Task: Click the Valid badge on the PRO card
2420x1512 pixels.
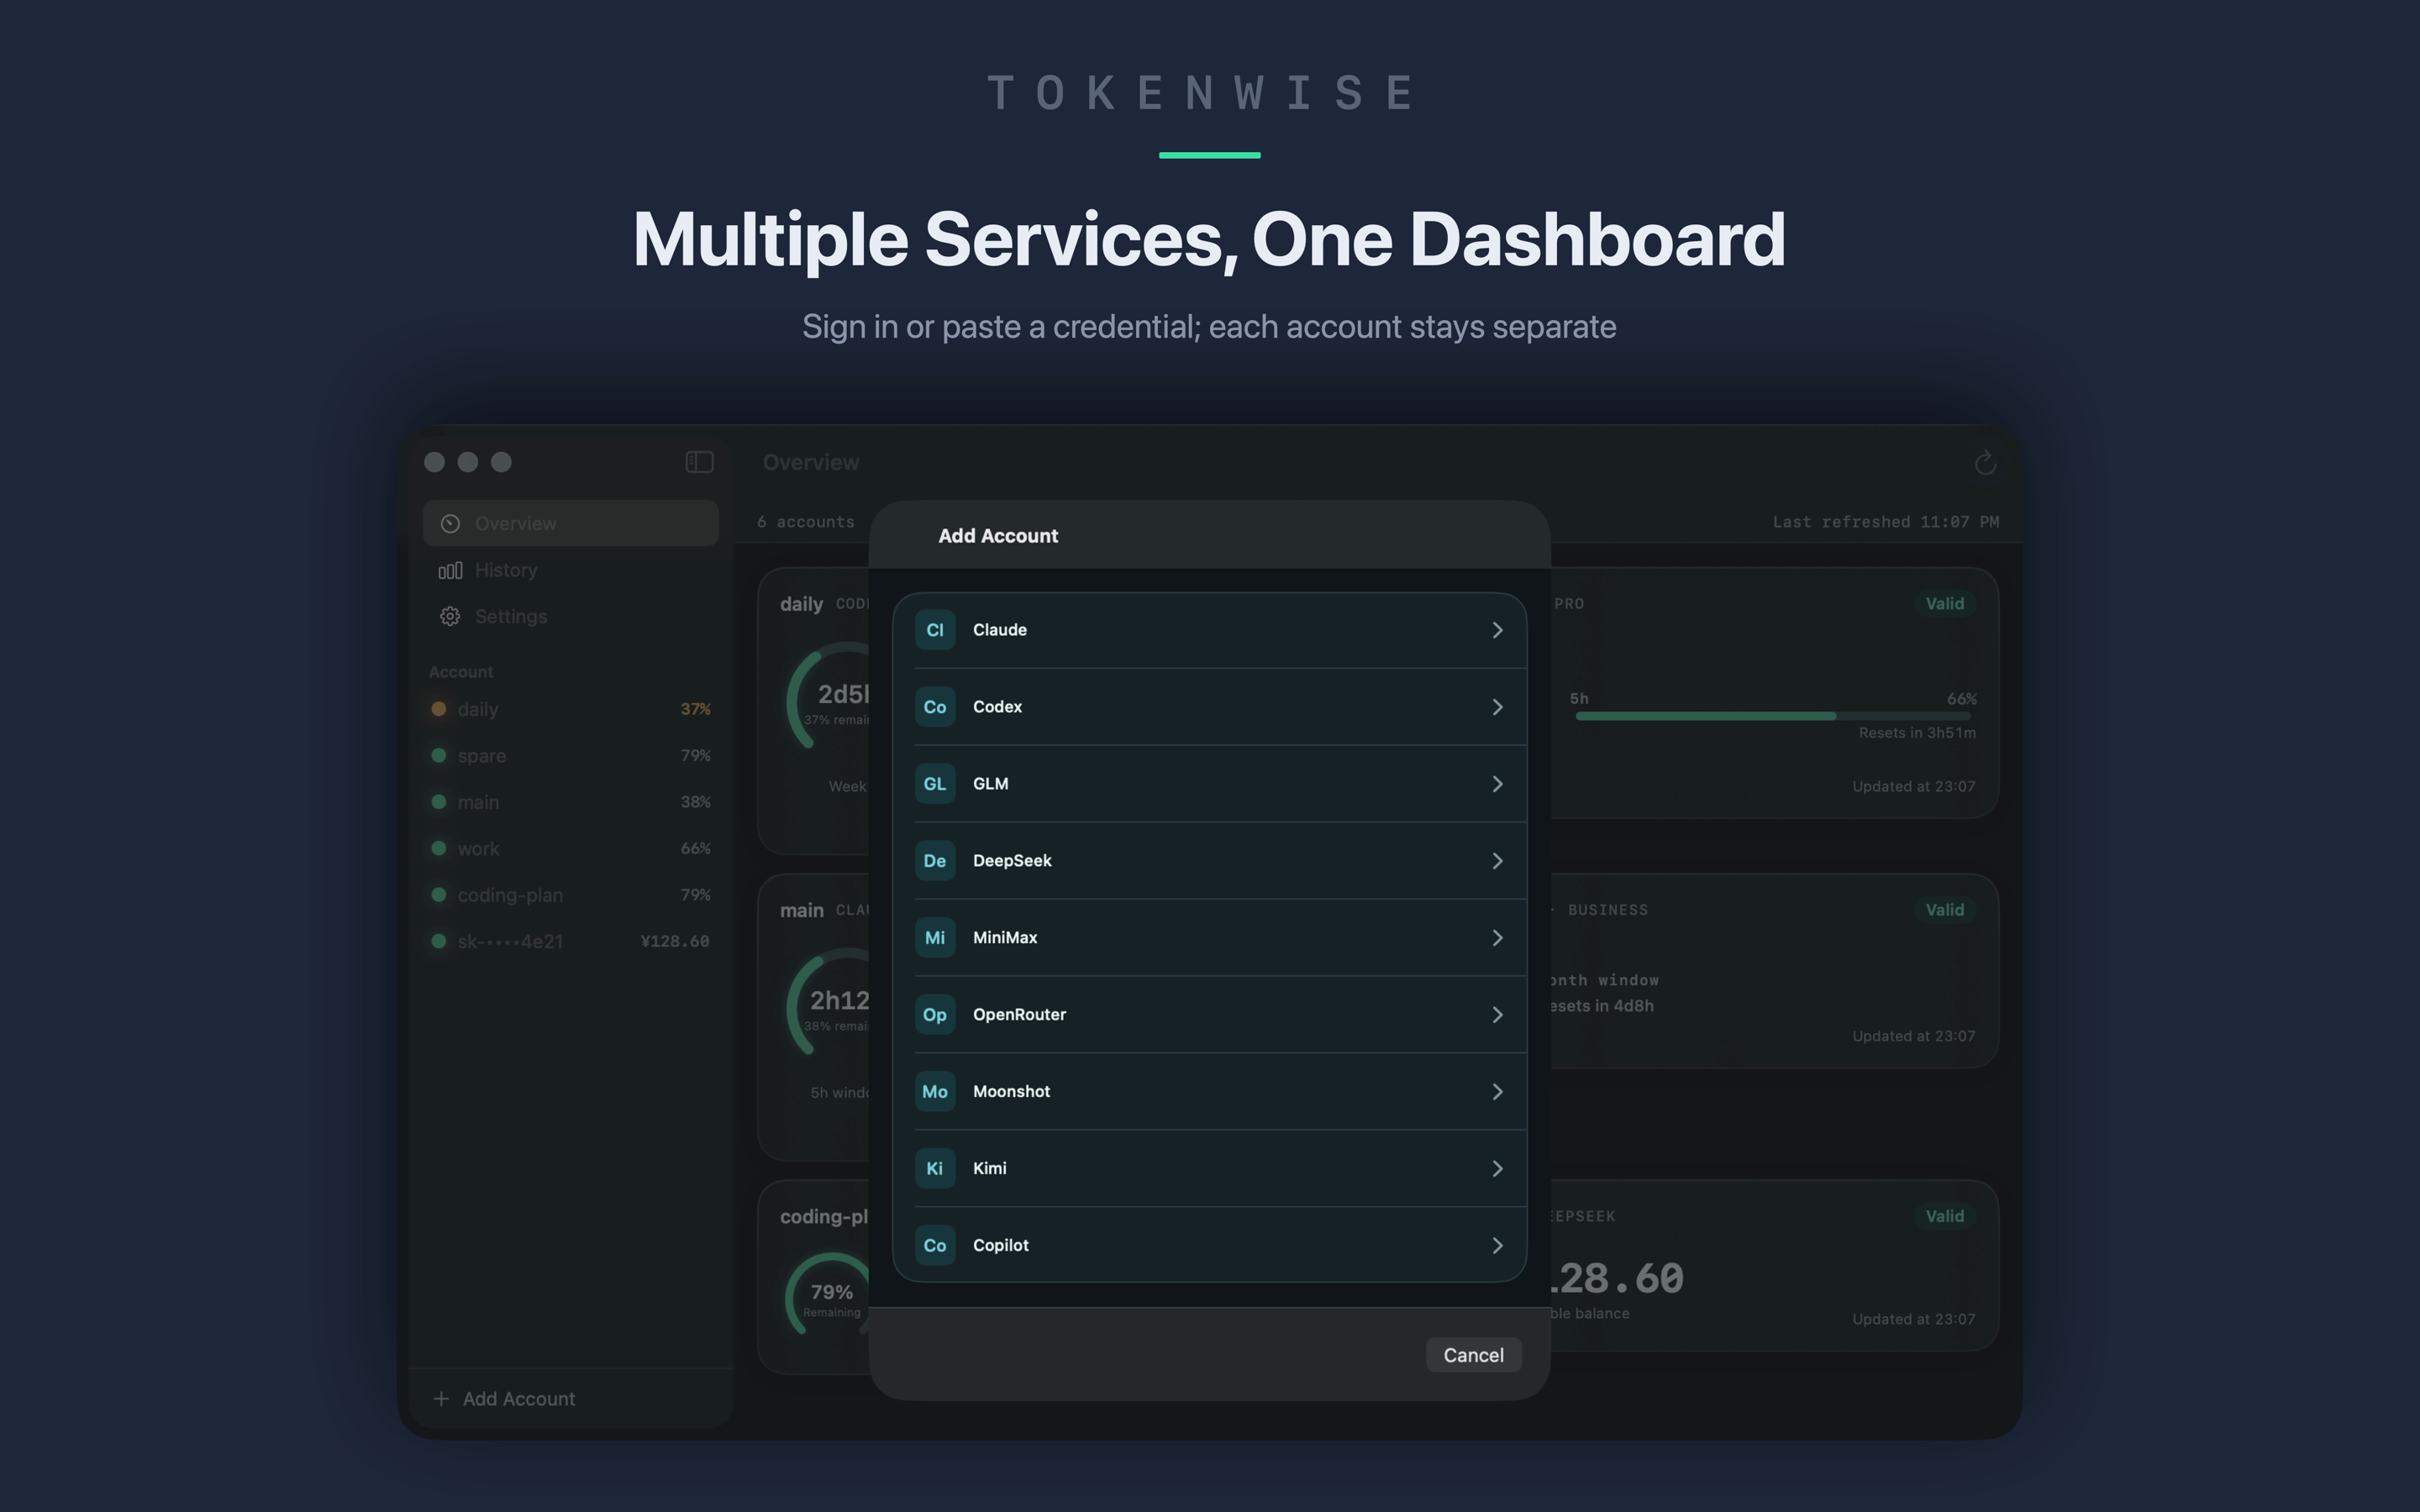Action: (1945, 604)
